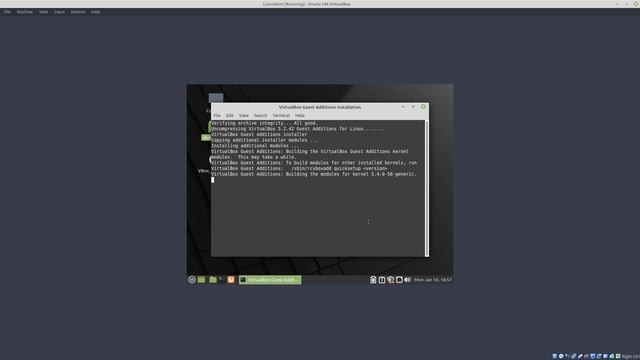
Task: Select the VirtualBox Guest Additions taskbar button
Action: 270,280
